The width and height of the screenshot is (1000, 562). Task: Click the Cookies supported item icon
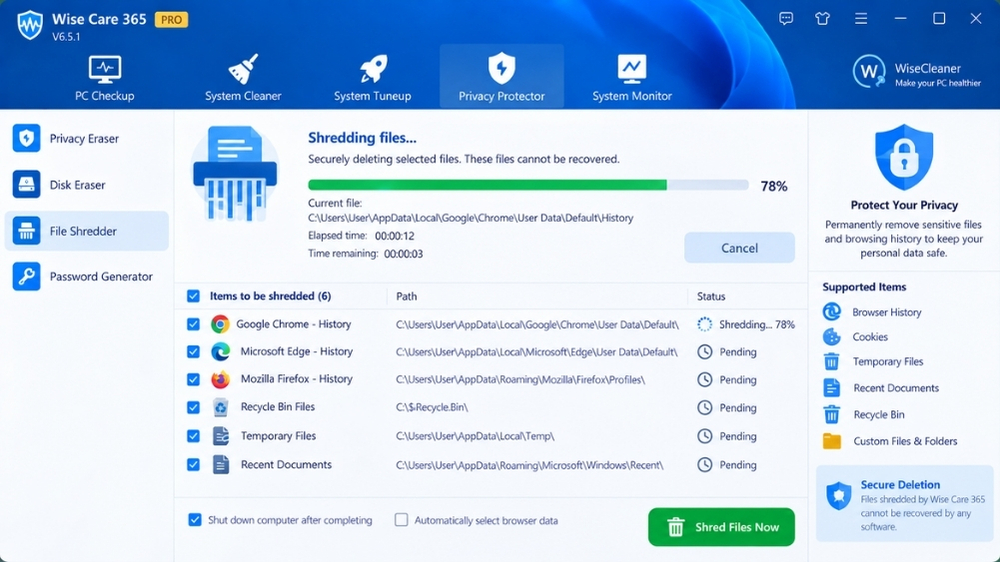[x=832, y=337]
